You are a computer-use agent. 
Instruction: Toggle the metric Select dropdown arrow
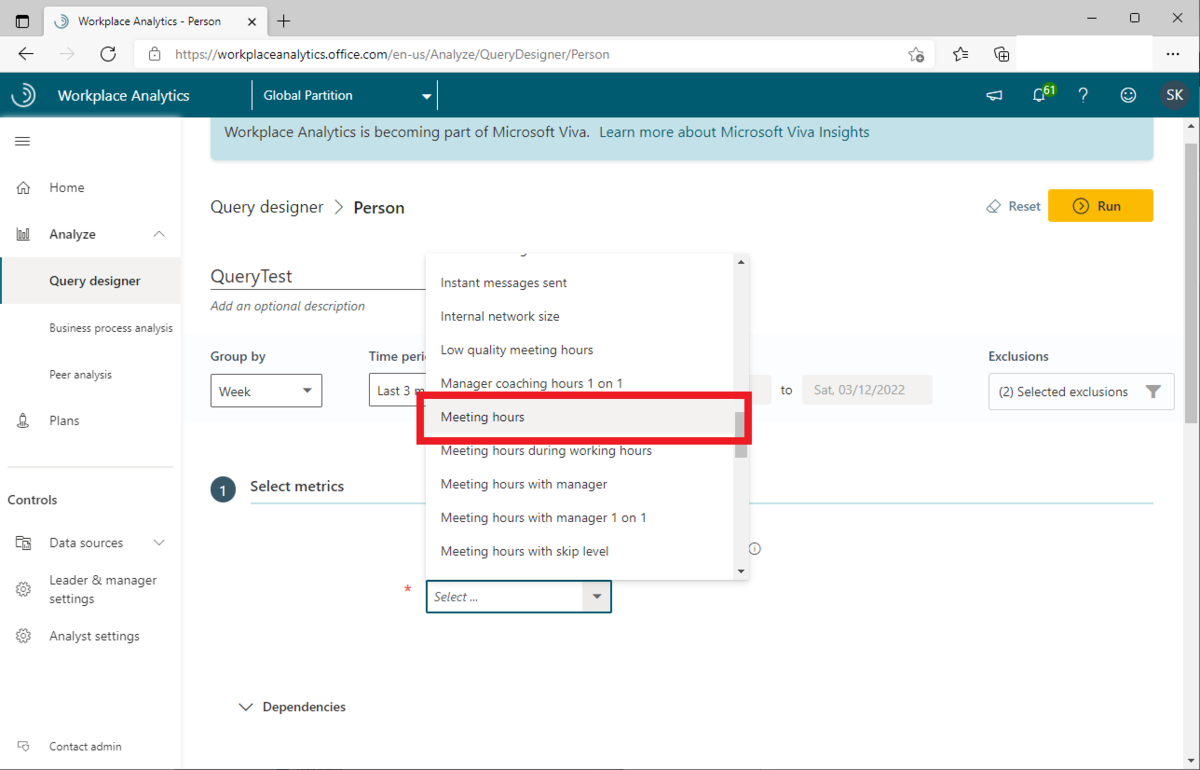click(597, 597)
